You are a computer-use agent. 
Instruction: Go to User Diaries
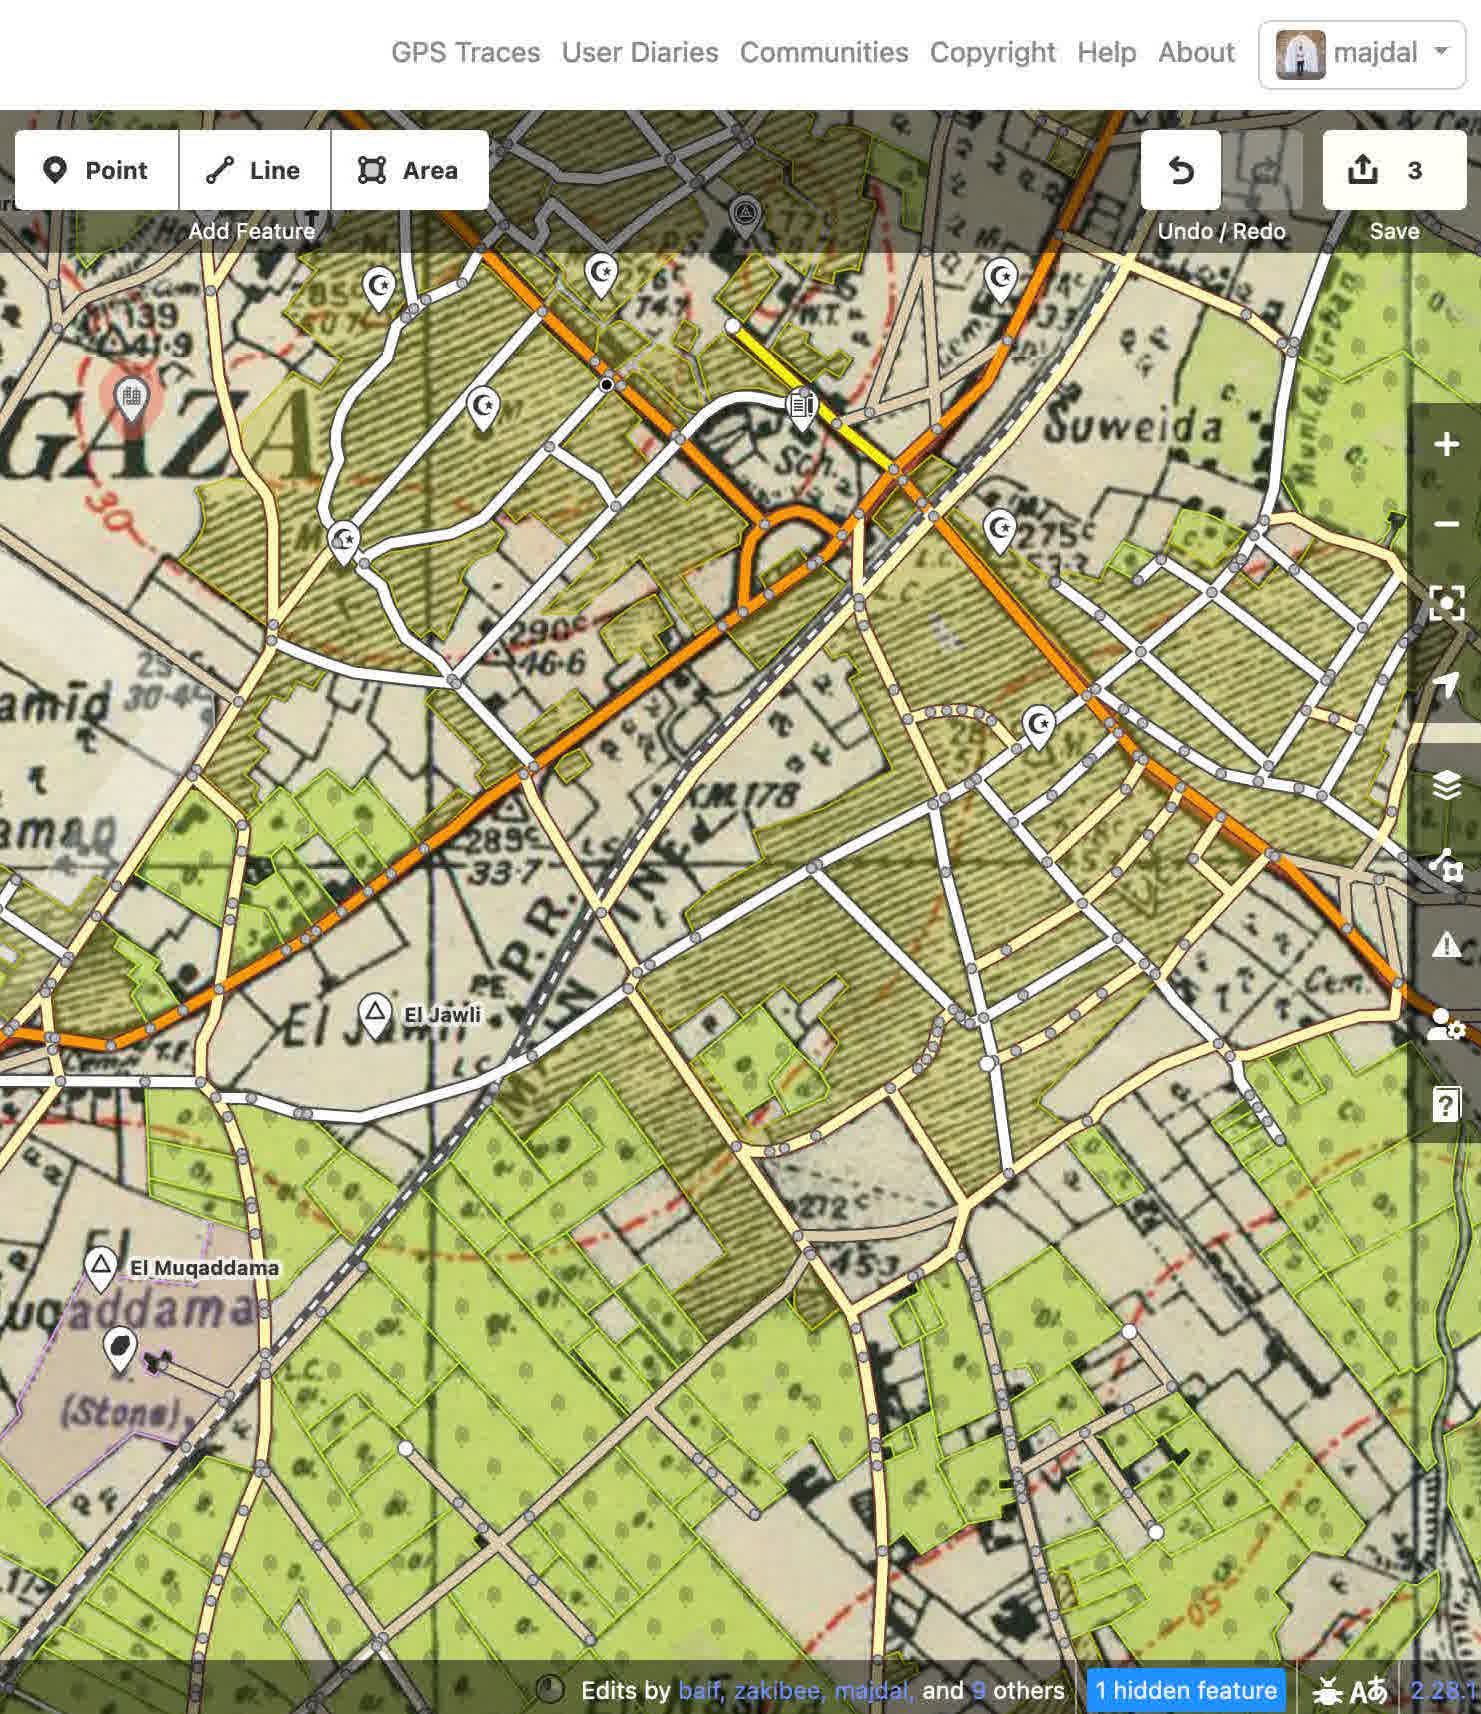click(x=639, y=52)
